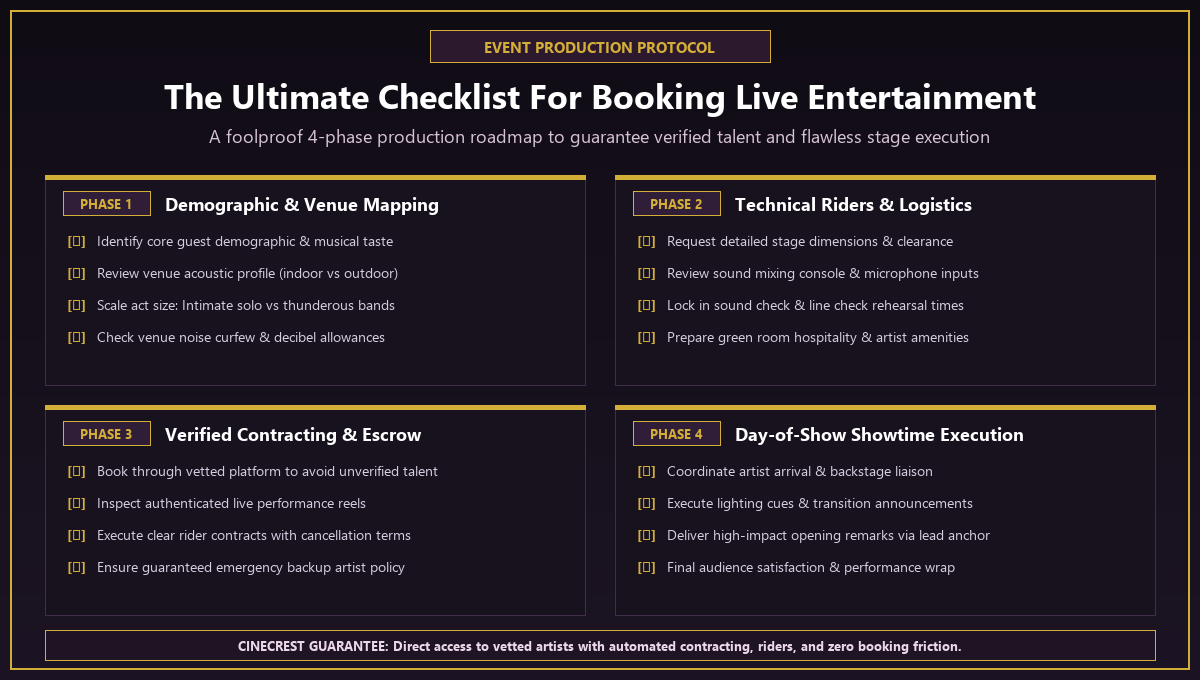Select the Technical Riders & Logistics heading
The height and width of the screenshot is (680, 1200).
tap(853, 205)
